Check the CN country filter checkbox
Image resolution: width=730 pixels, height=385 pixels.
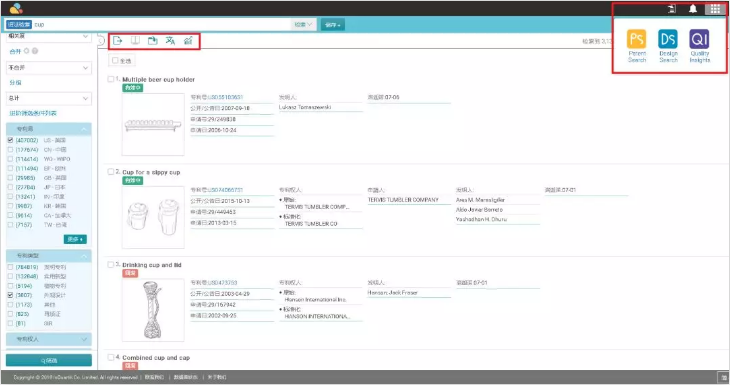(10, 149)
